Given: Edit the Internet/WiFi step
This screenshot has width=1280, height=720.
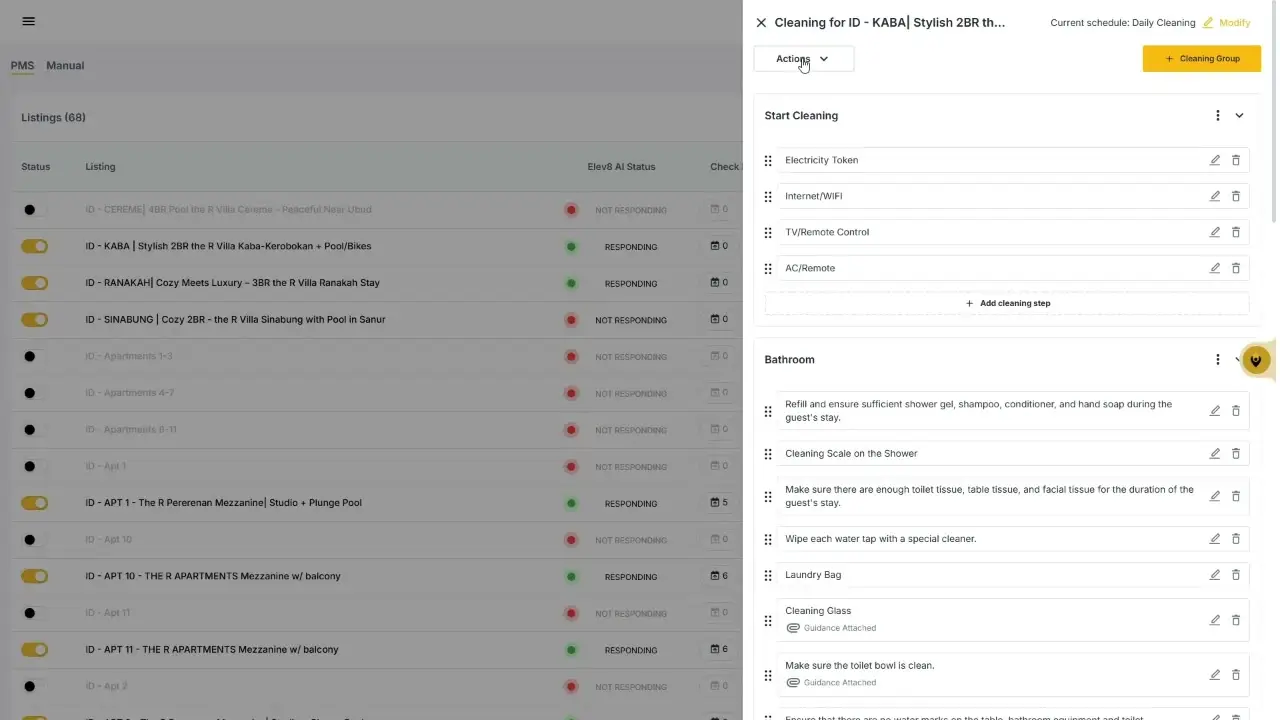Looking at the screenshot, I should click(1215, 196).
